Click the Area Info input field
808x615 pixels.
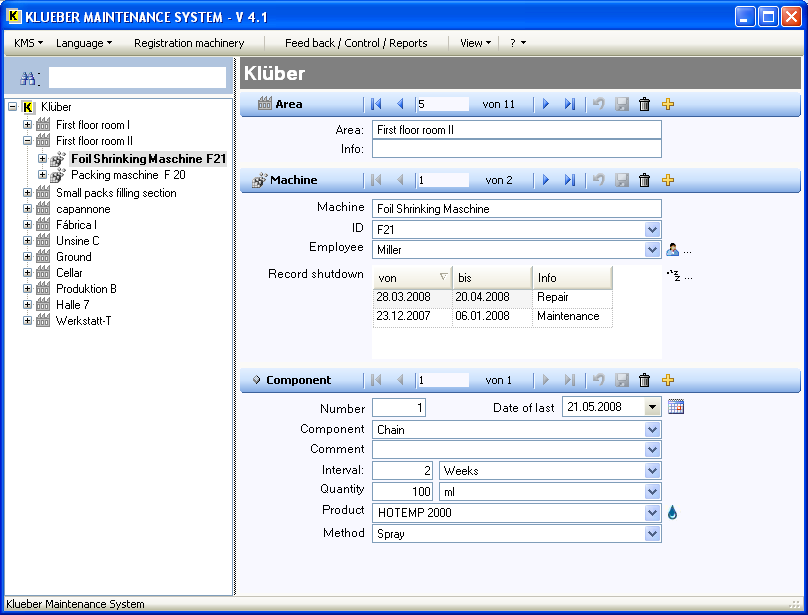click(x=516, y=149)
